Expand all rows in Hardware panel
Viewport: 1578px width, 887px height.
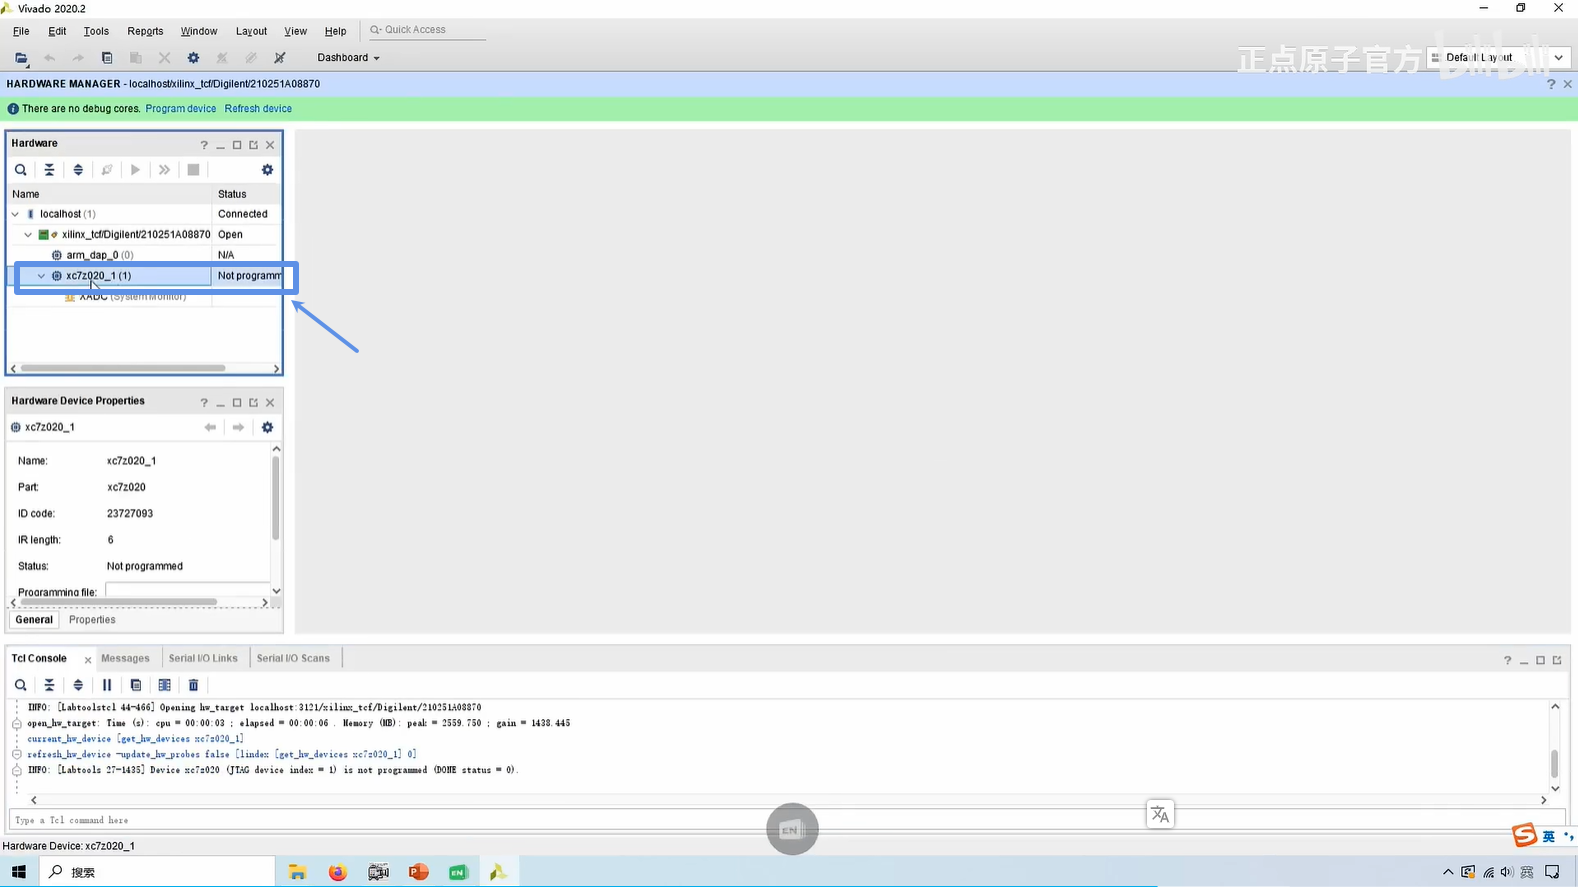[78, 170]
